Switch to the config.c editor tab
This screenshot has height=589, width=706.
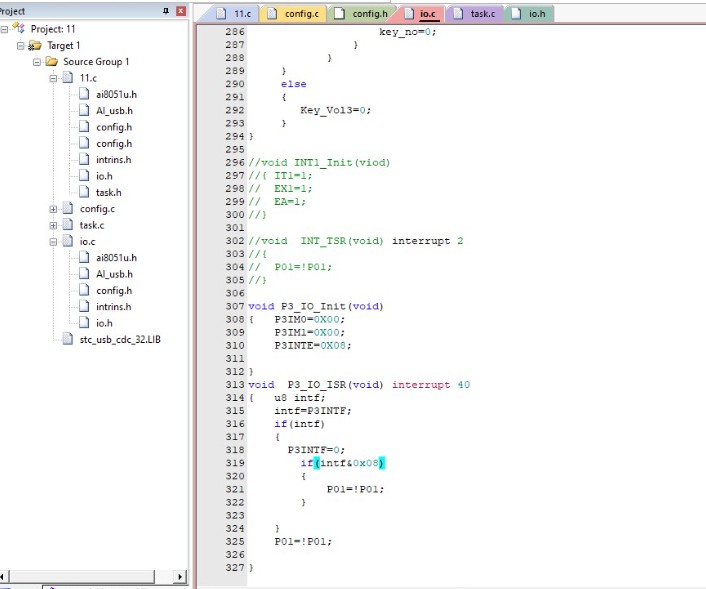(293, 14)
